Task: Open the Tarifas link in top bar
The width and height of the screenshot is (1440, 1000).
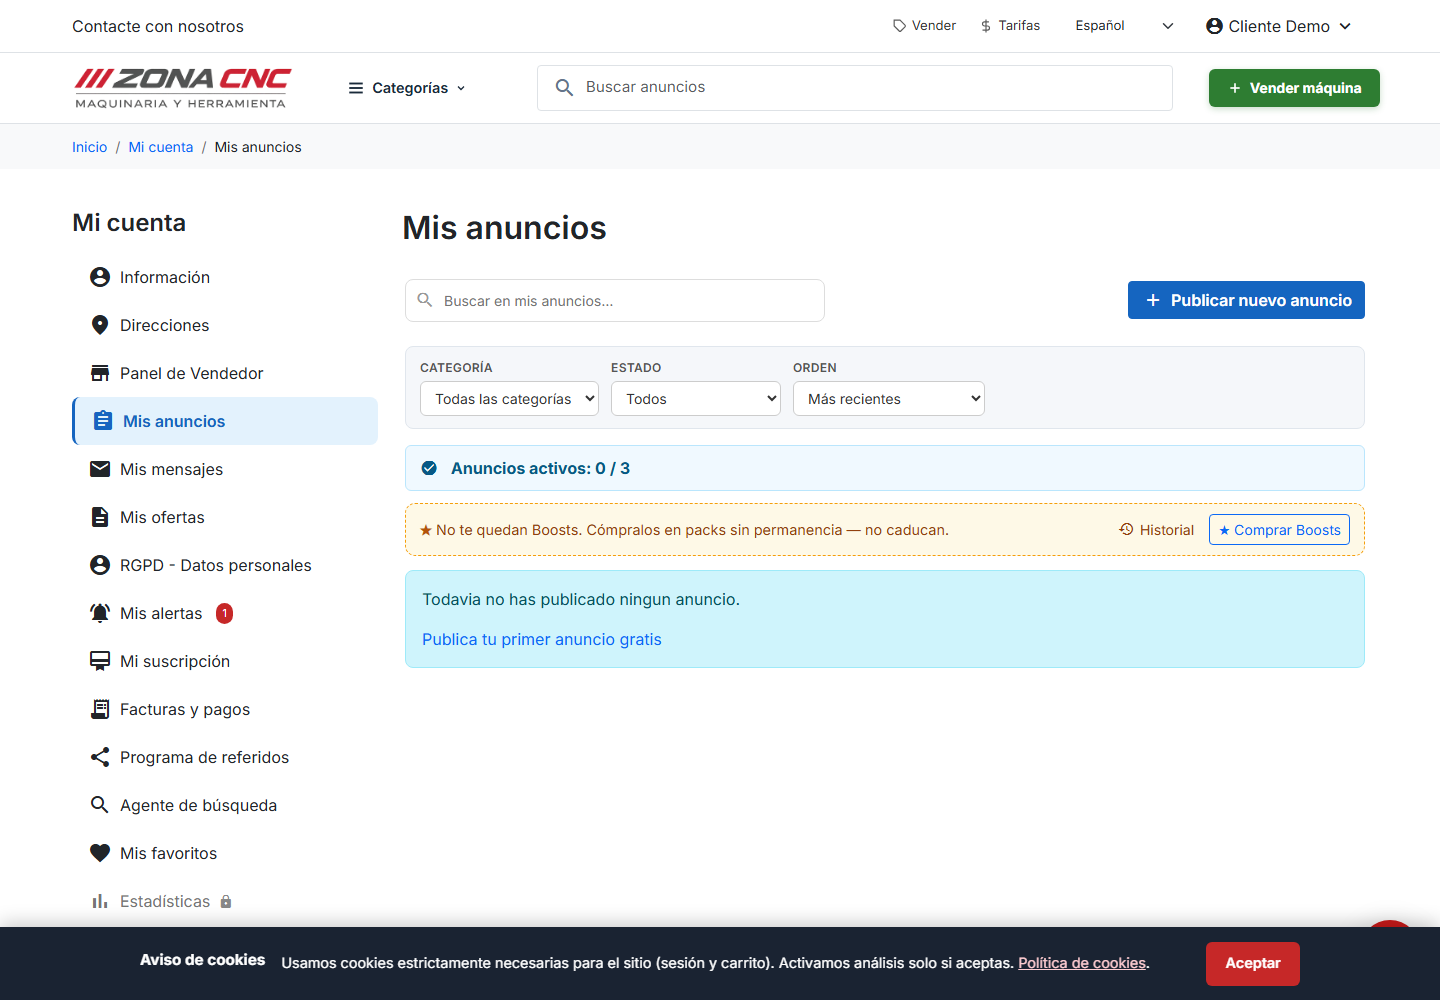Action: [x=1010, y=26]
